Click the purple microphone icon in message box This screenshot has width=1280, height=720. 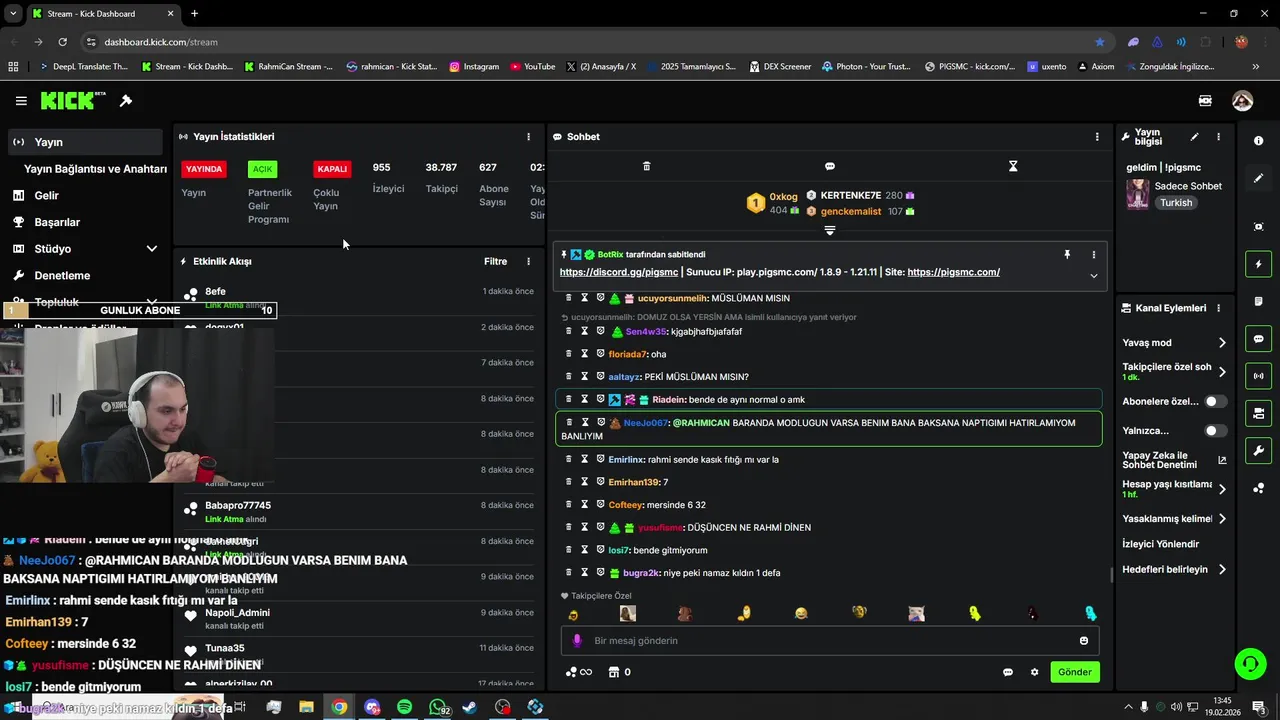(577, 641)
